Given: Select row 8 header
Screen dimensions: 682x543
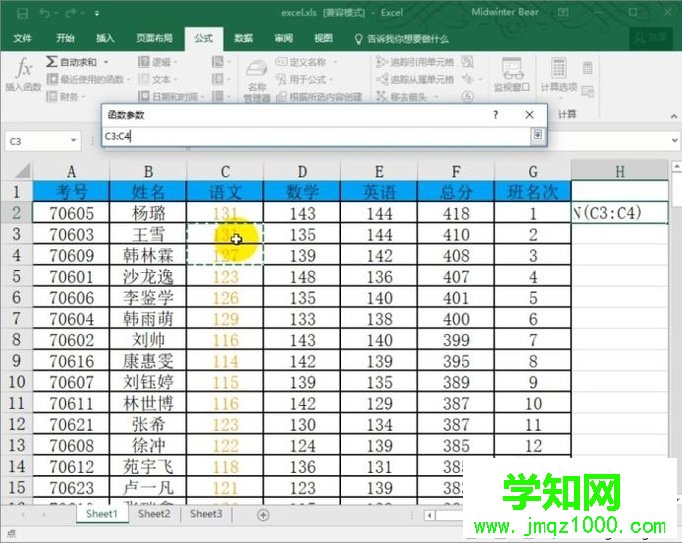Looking at the screenshot, I should [x=17, y=340].
